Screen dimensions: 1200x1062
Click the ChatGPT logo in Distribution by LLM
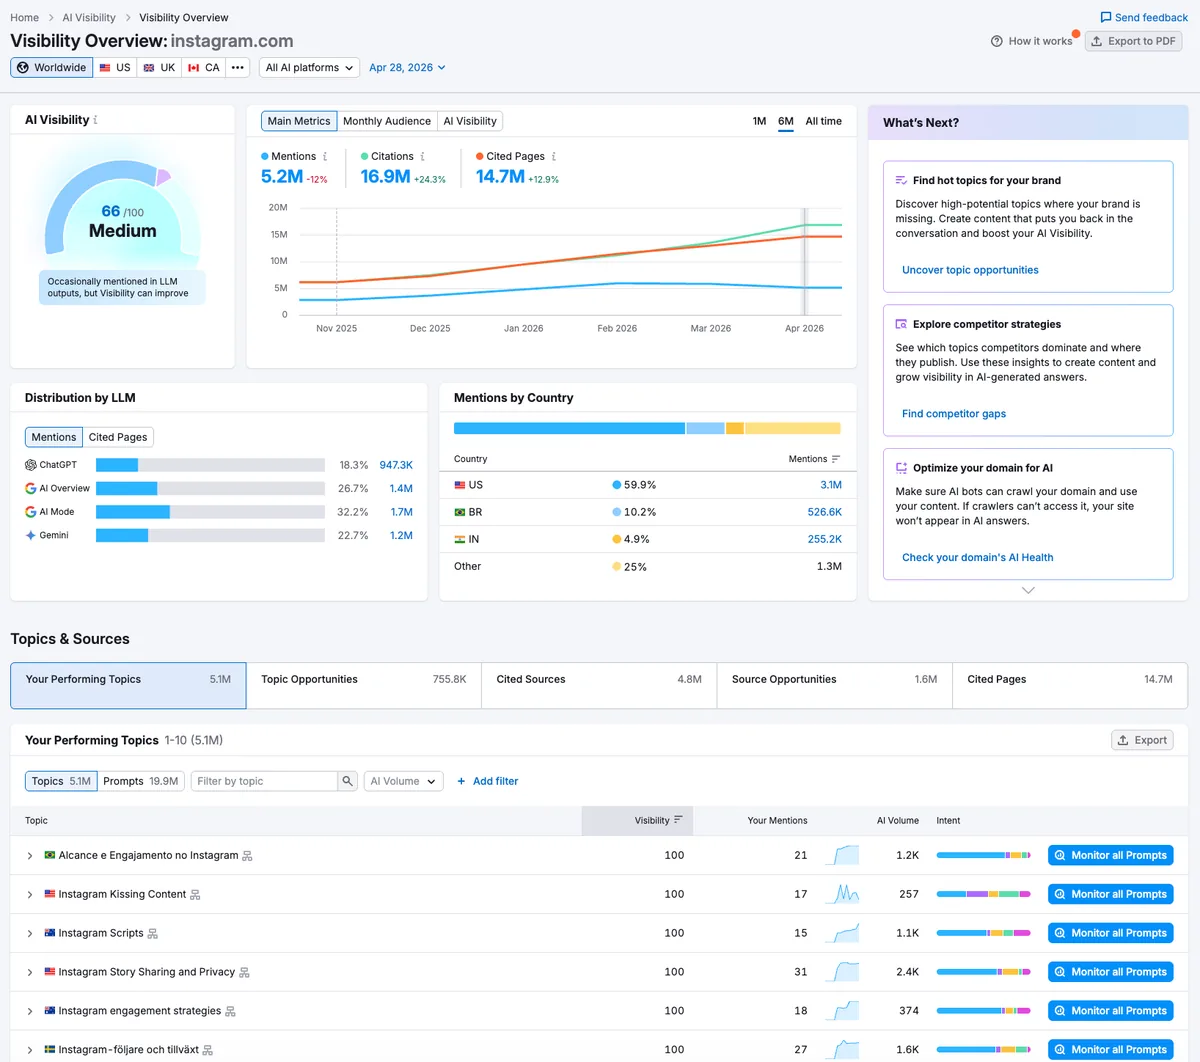point(31,465)
